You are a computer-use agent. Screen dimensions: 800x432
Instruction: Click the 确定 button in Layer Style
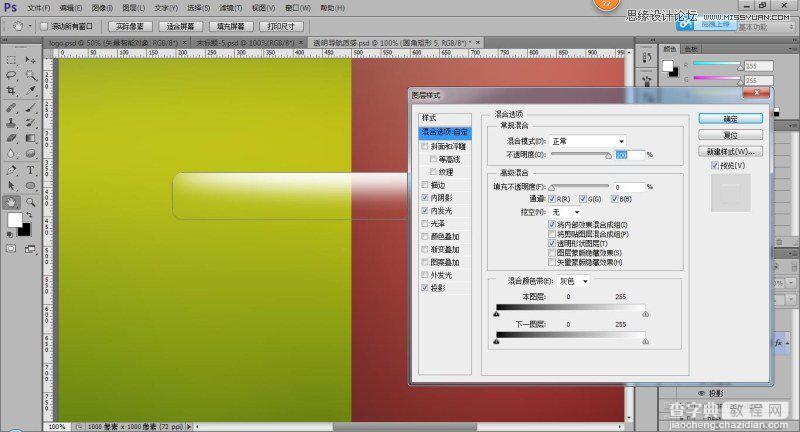(x=731, y=118)
